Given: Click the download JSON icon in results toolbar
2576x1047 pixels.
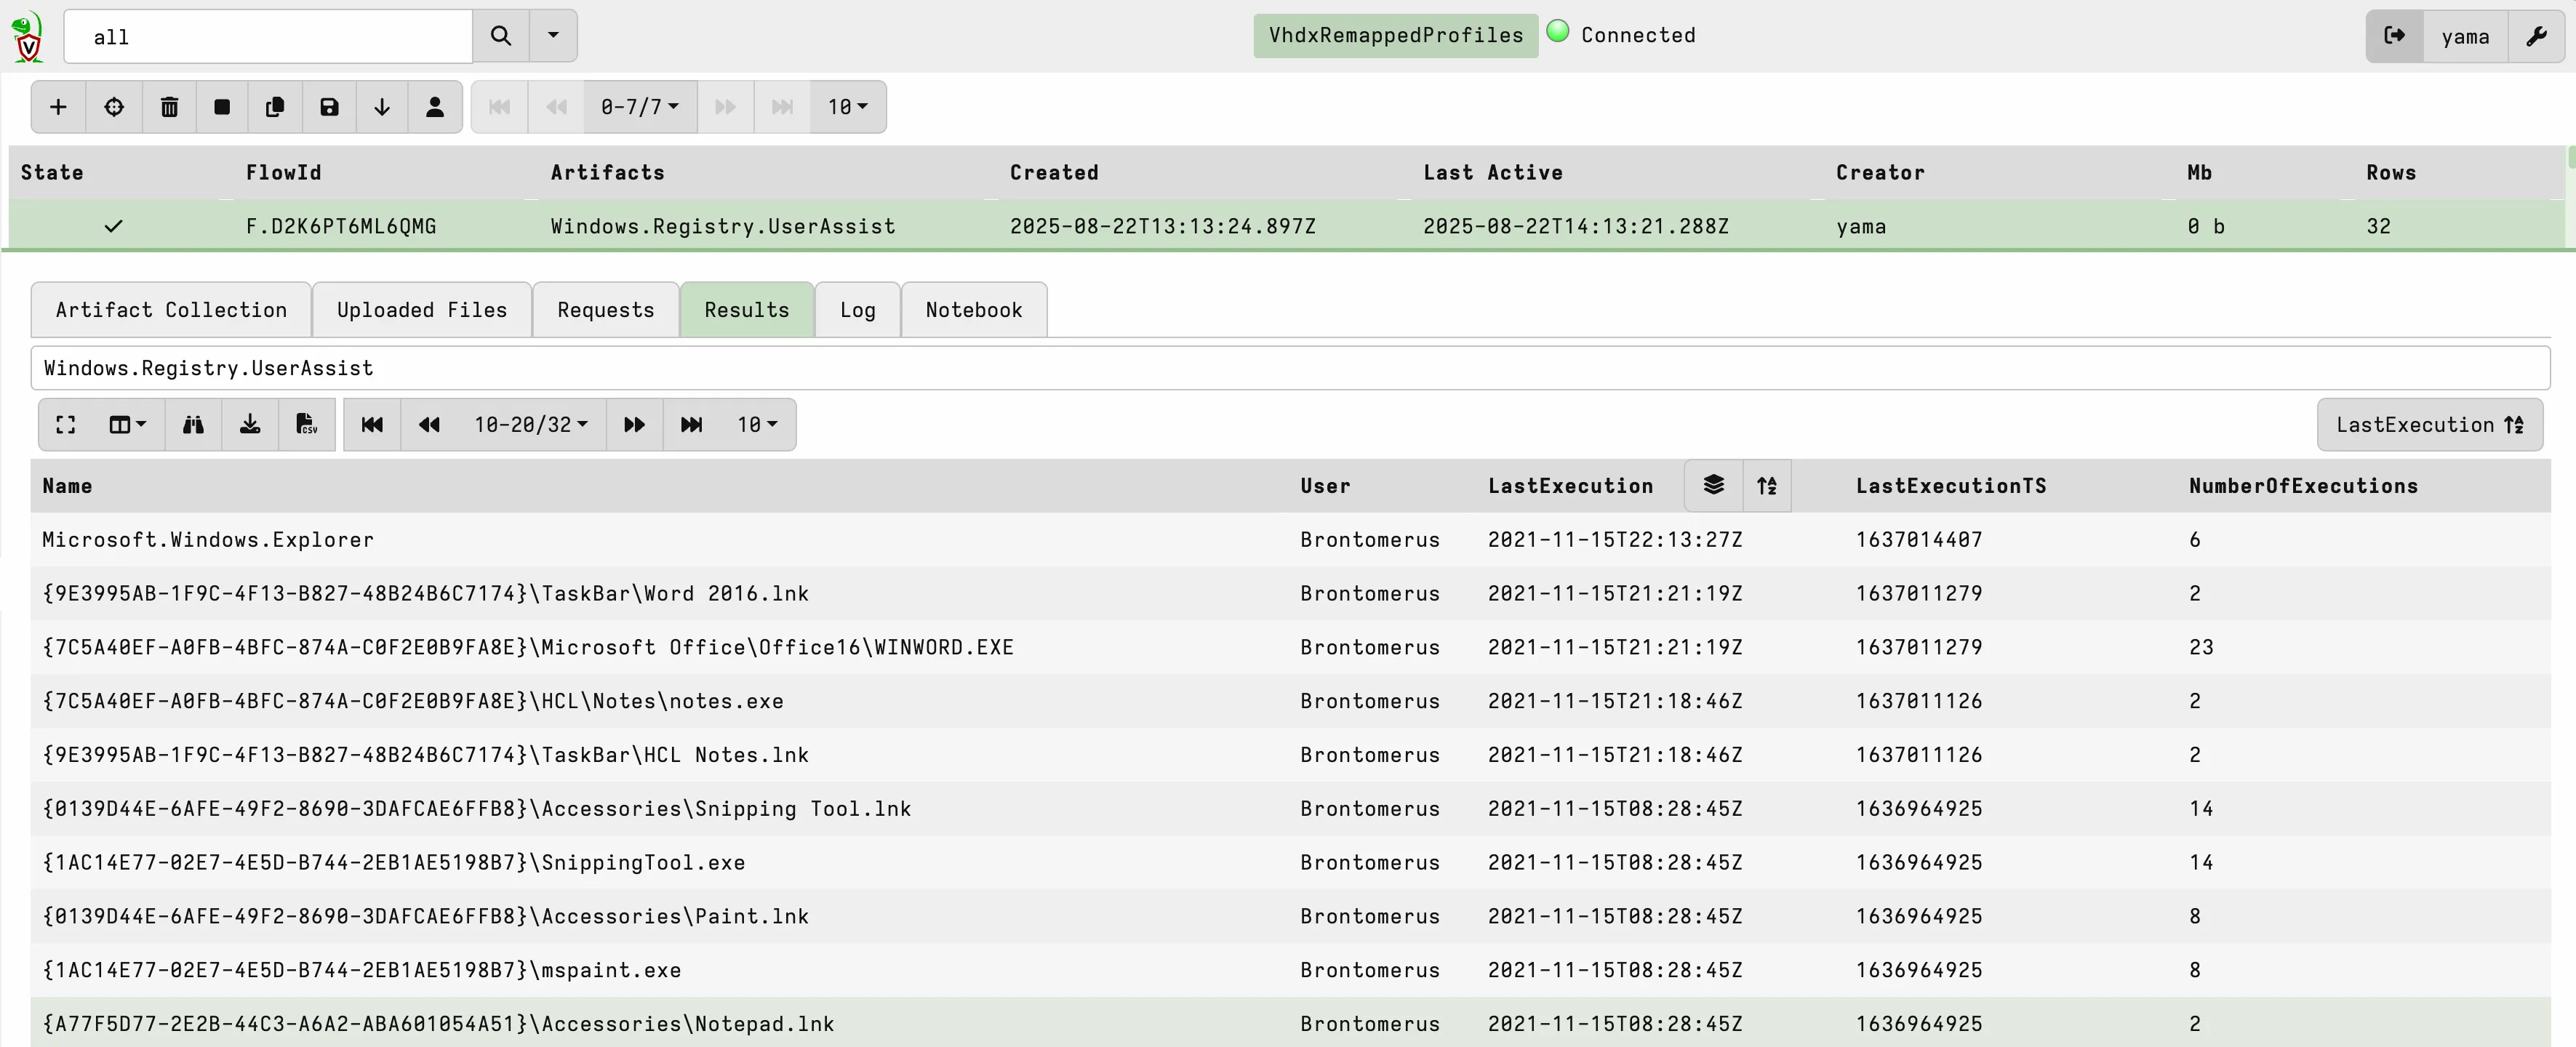Looking at the screenshot, I should pos(250,425).
